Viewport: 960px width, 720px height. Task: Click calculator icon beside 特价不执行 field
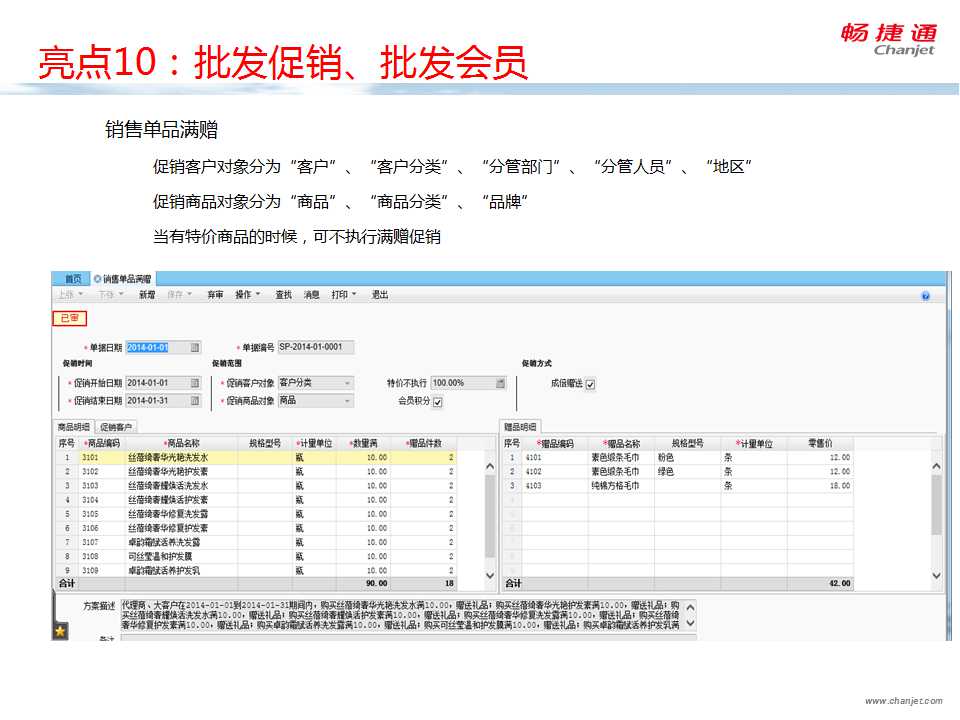tap(500, 383)
